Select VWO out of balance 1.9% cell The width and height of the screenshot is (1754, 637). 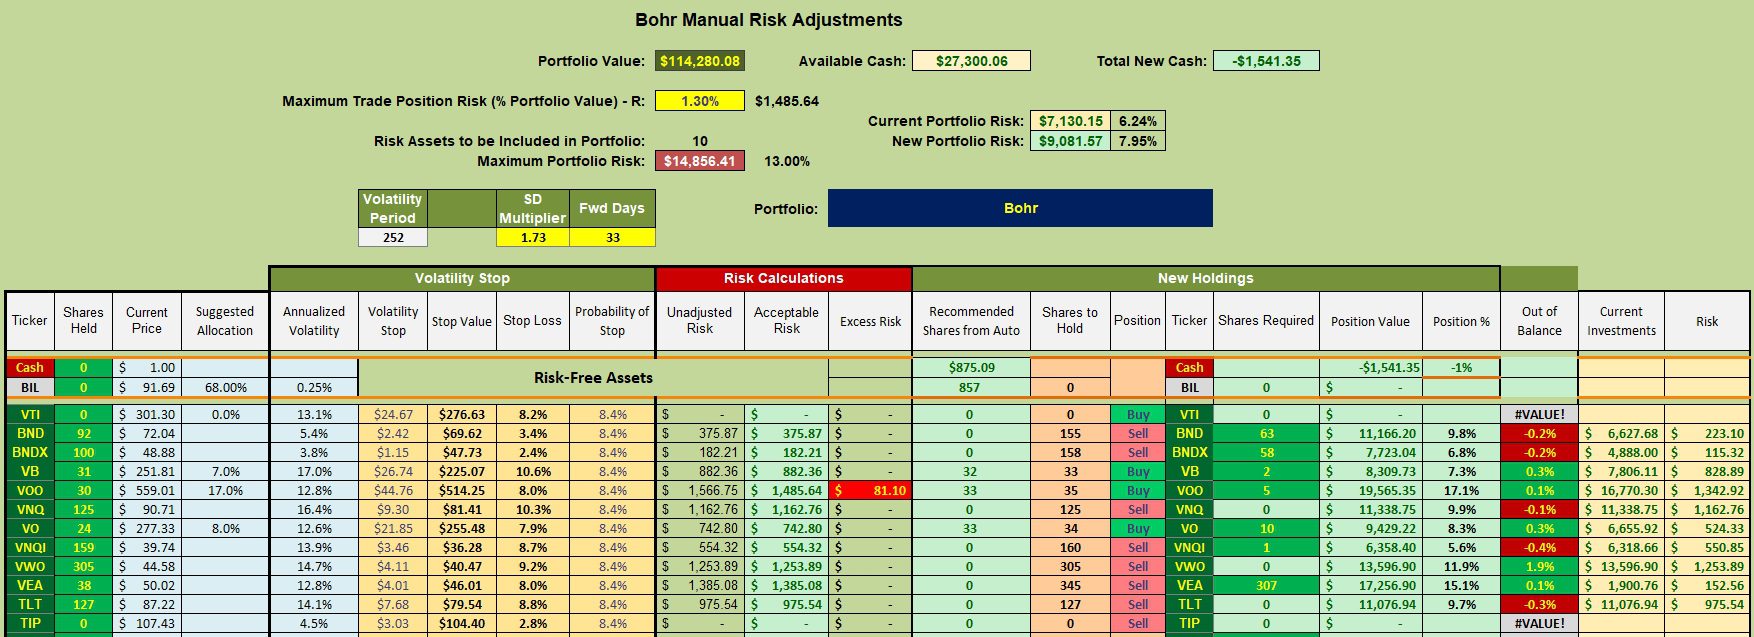(1539, 567)
